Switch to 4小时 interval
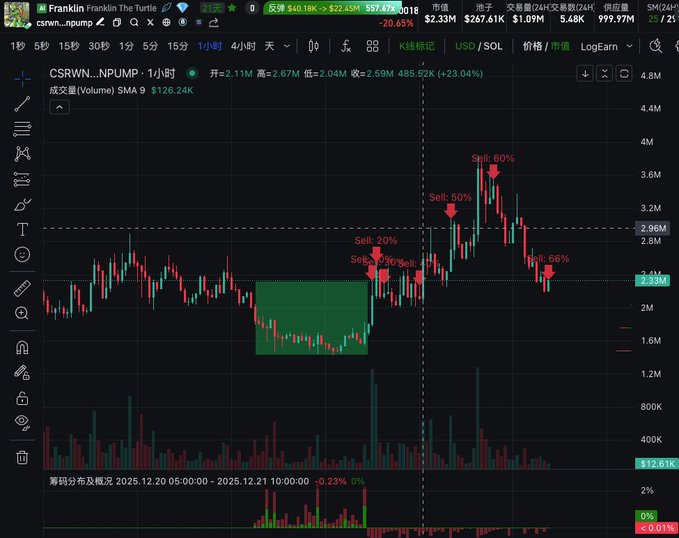Screen dimensions: 679x538 coord(243,46)
